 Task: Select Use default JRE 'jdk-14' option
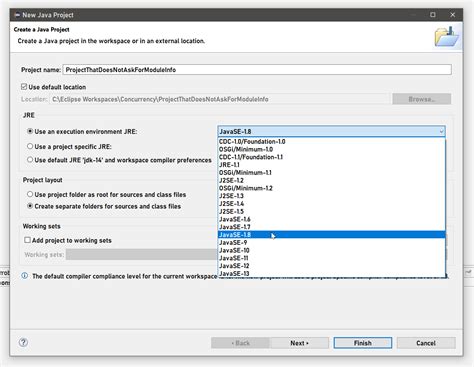(30, 160)
